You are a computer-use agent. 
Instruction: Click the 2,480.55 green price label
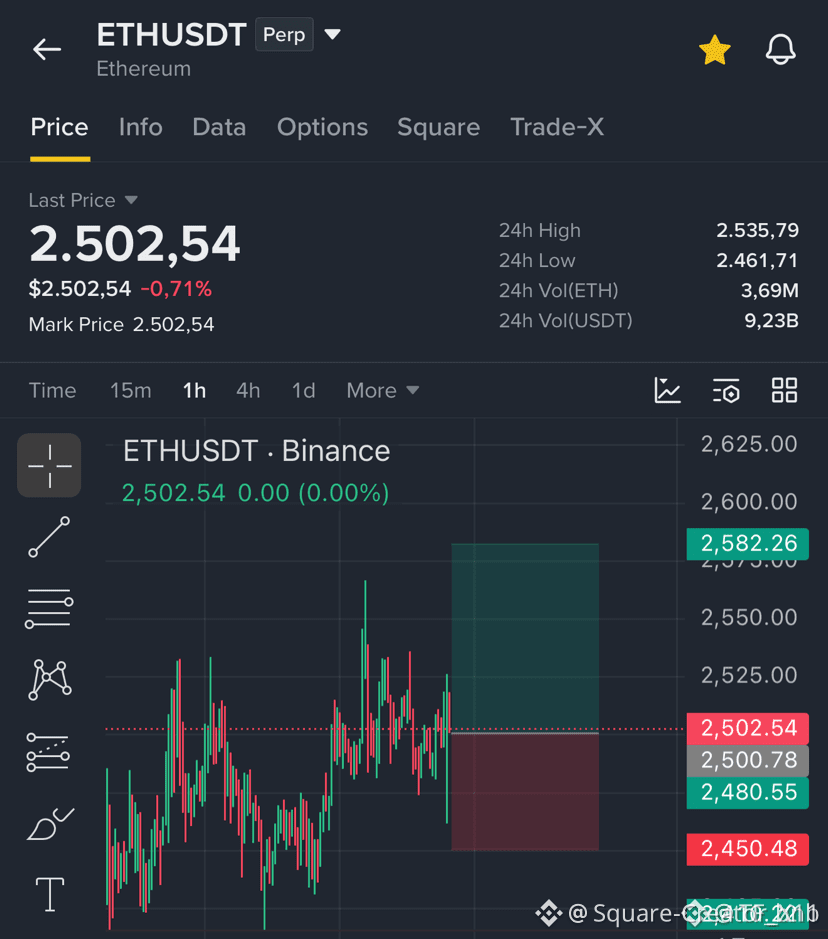tap(748, 793)
